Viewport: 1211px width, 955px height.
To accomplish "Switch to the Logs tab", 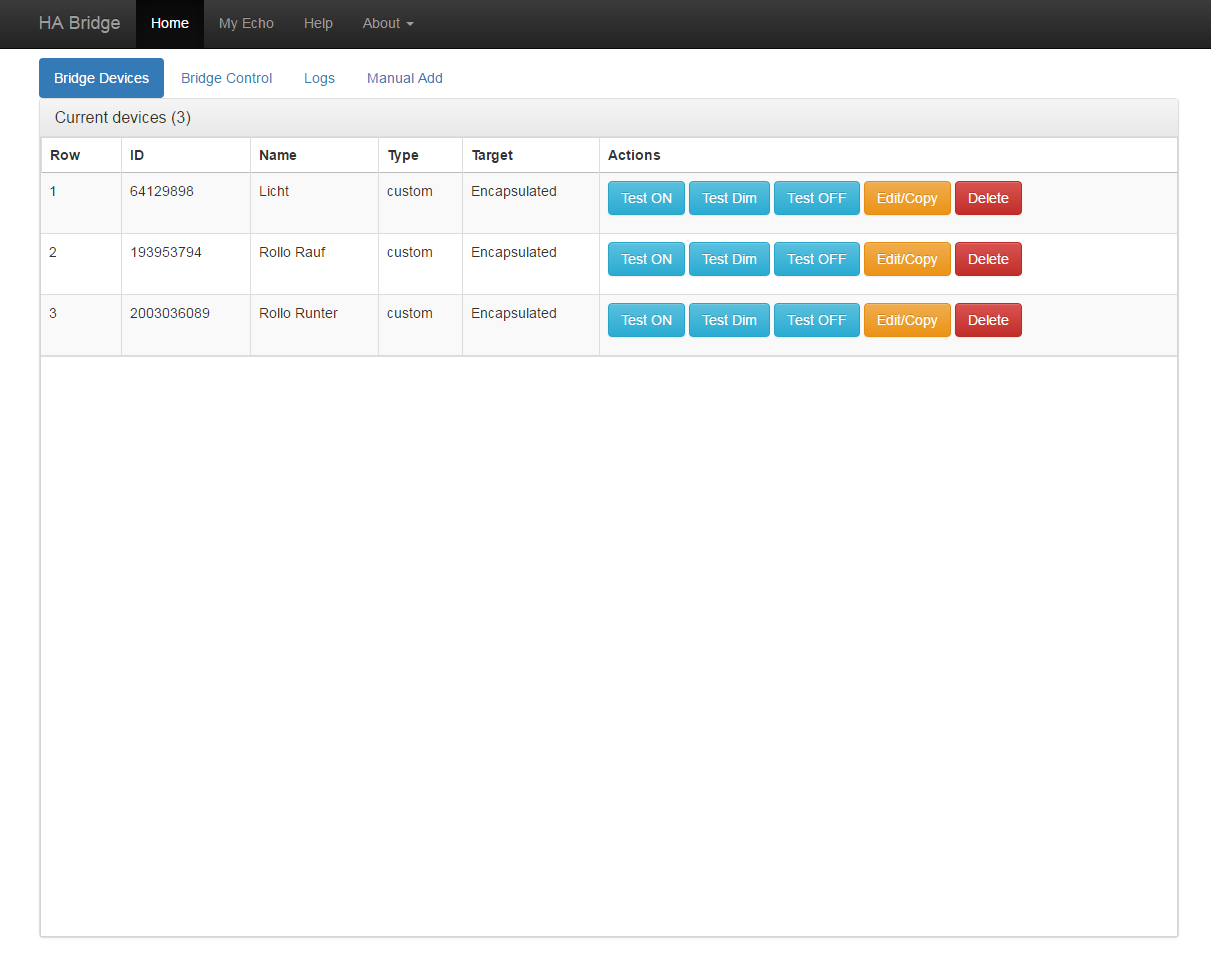I will coord(319,78).
